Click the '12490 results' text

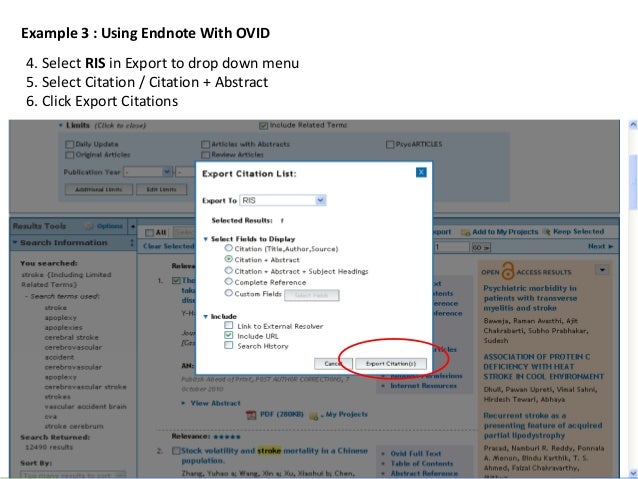point(49,447)
